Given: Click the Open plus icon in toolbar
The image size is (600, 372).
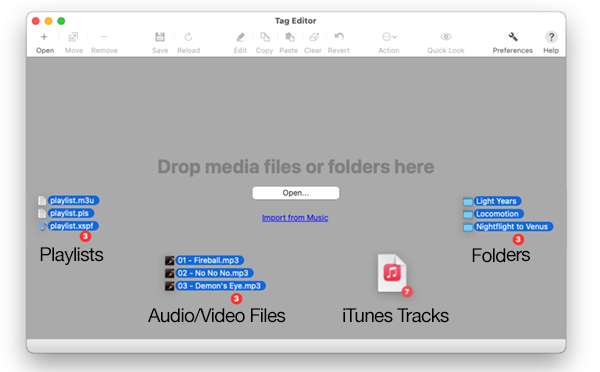Looking at the screenshot, I should tap(44, 37).
